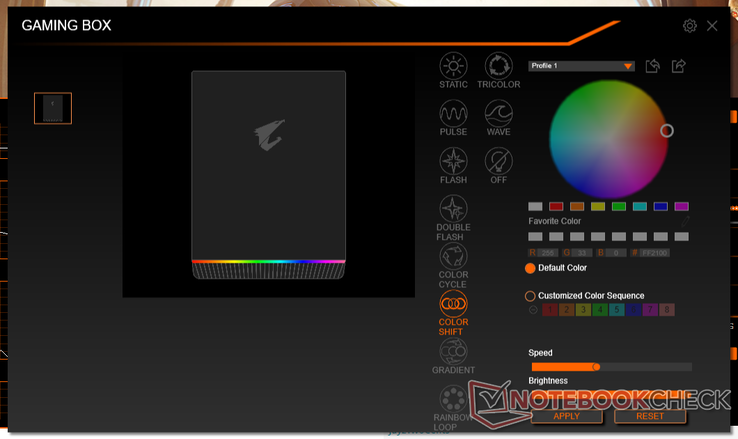The width and height of the screenshot is (738, 439).
Task: Pick the purple preset color swatch
Action: click(682, 206)
